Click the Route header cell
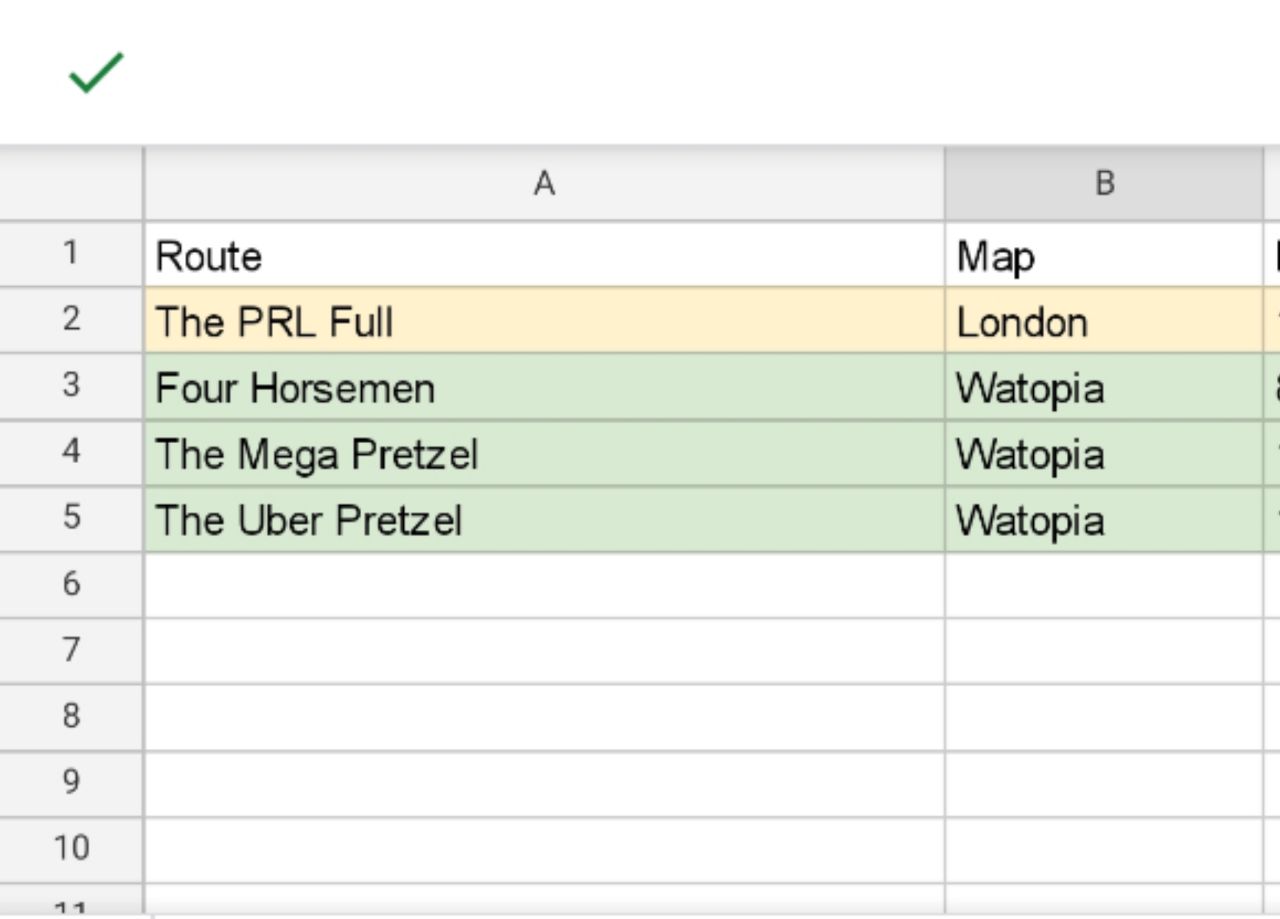Viewport: 1280px width, 919px height. 544,254
